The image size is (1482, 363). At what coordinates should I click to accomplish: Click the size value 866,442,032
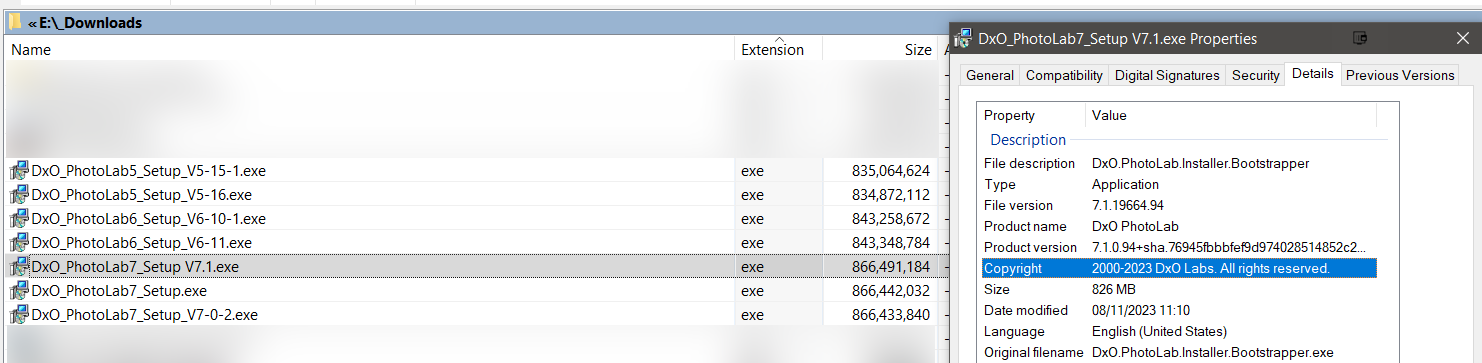(891, 291)
